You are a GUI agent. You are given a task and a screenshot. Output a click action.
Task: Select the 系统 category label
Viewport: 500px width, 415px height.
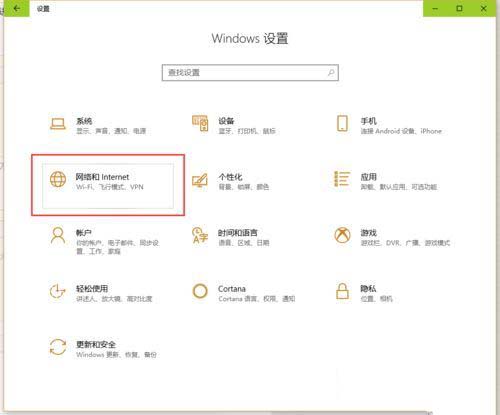pos(84,121)
